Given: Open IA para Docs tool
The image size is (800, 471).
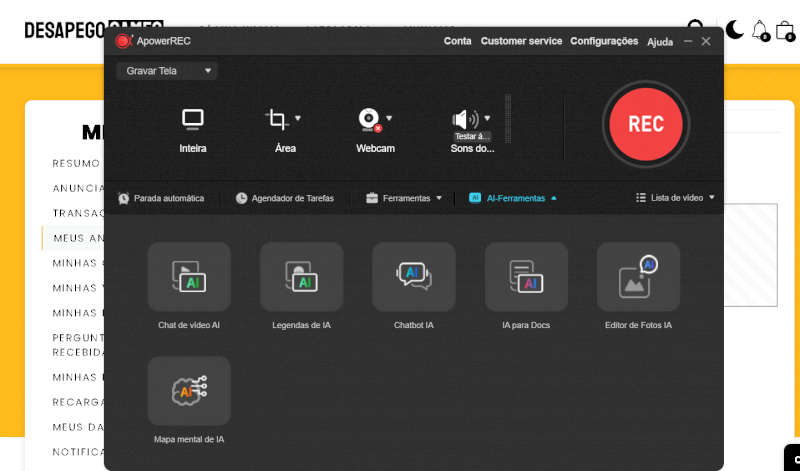Looking at the screenshot, I should tap(526, 277).
